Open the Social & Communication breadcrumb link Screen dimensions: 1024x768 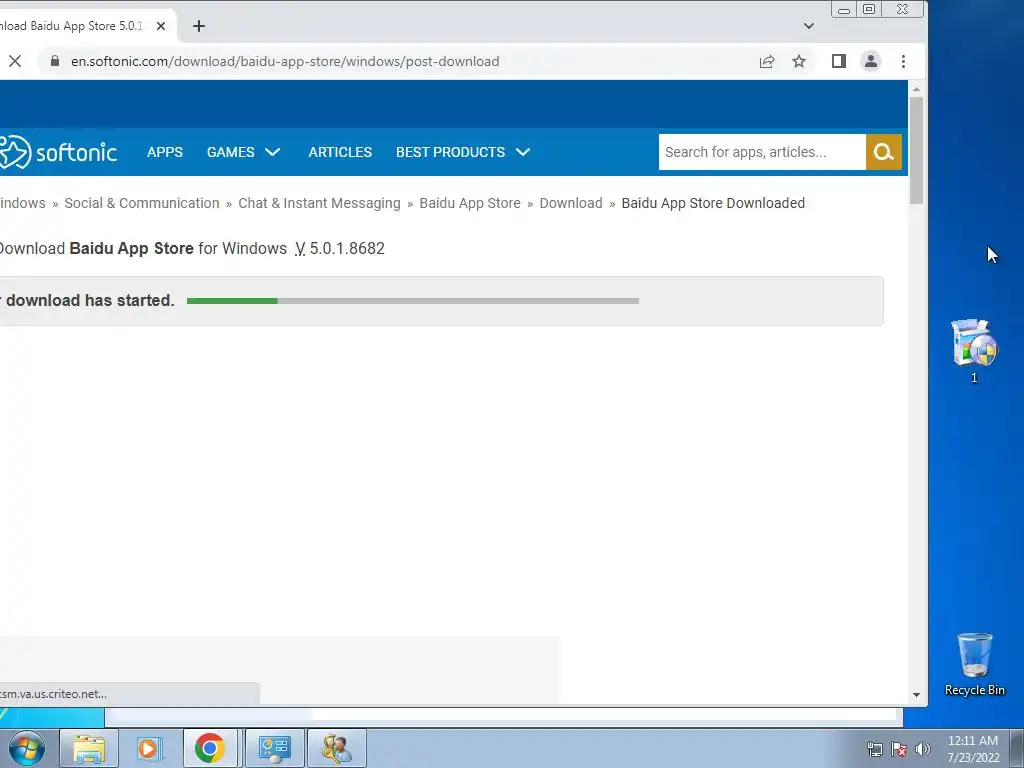point(142,203)
